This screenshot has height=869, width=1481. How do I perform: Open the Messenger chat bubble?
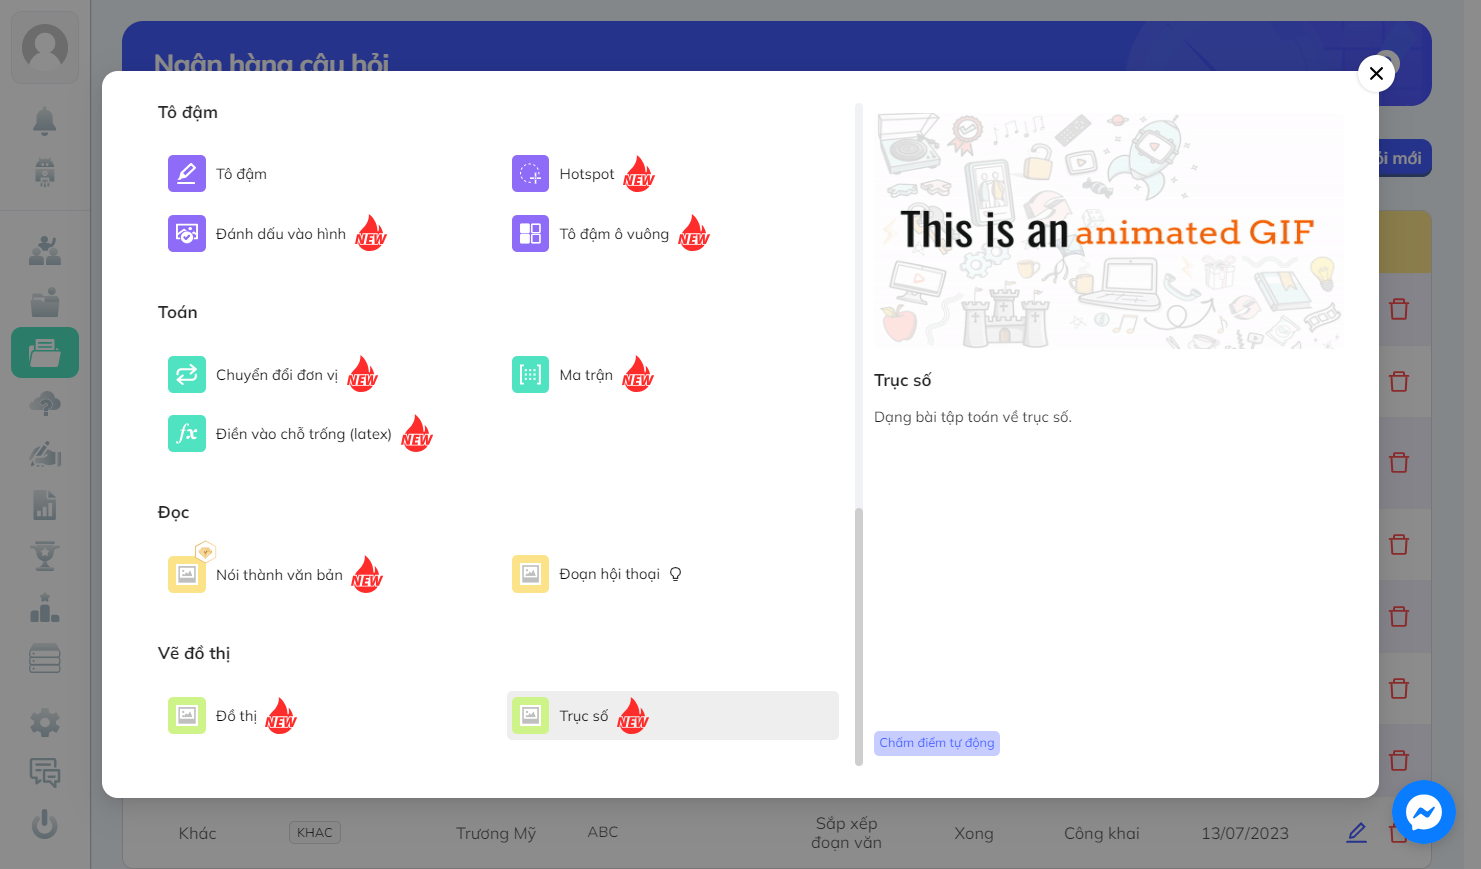coord(1423,812)
